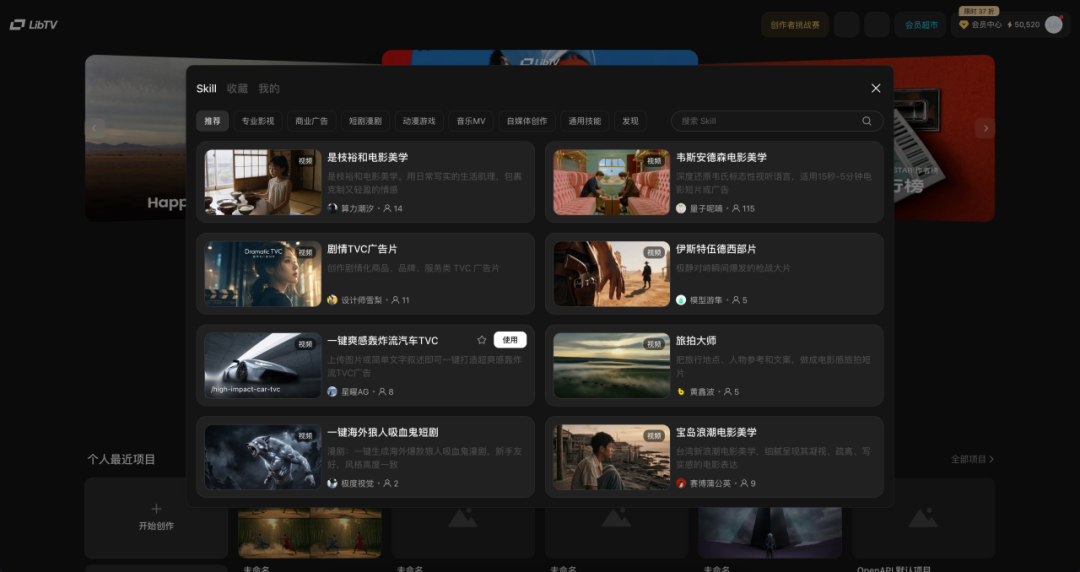Click the 剧情TVC广告片 title
The image size is (1080, 572).
(362, 249)
